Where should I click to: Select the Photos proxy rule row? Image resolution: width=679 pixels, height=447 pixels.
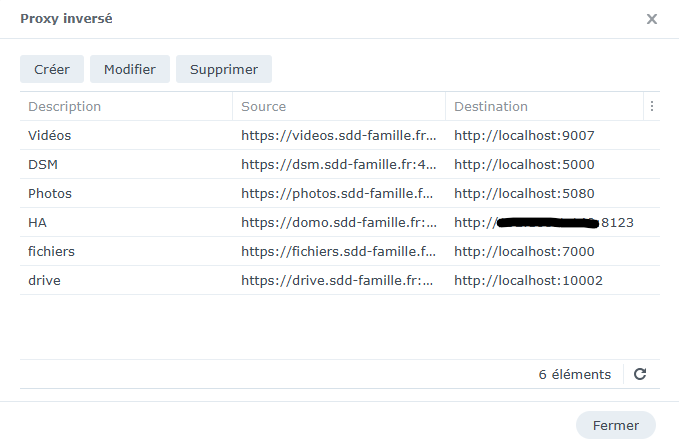click(x=50, y=193)
